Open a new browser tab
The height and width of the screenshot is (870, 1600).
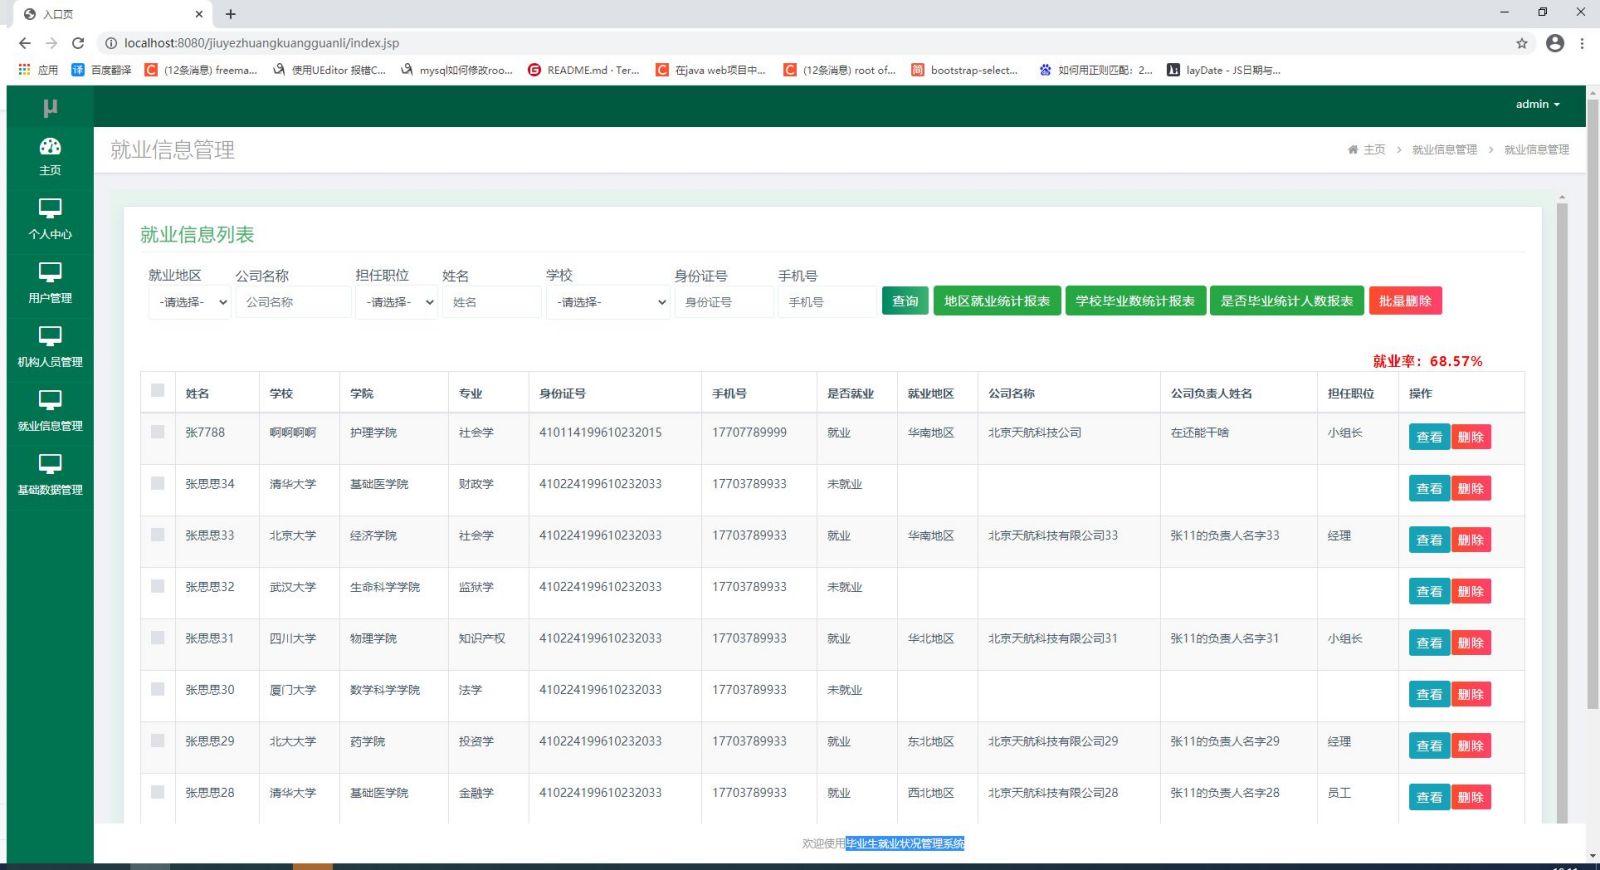[x=231, y=14]
